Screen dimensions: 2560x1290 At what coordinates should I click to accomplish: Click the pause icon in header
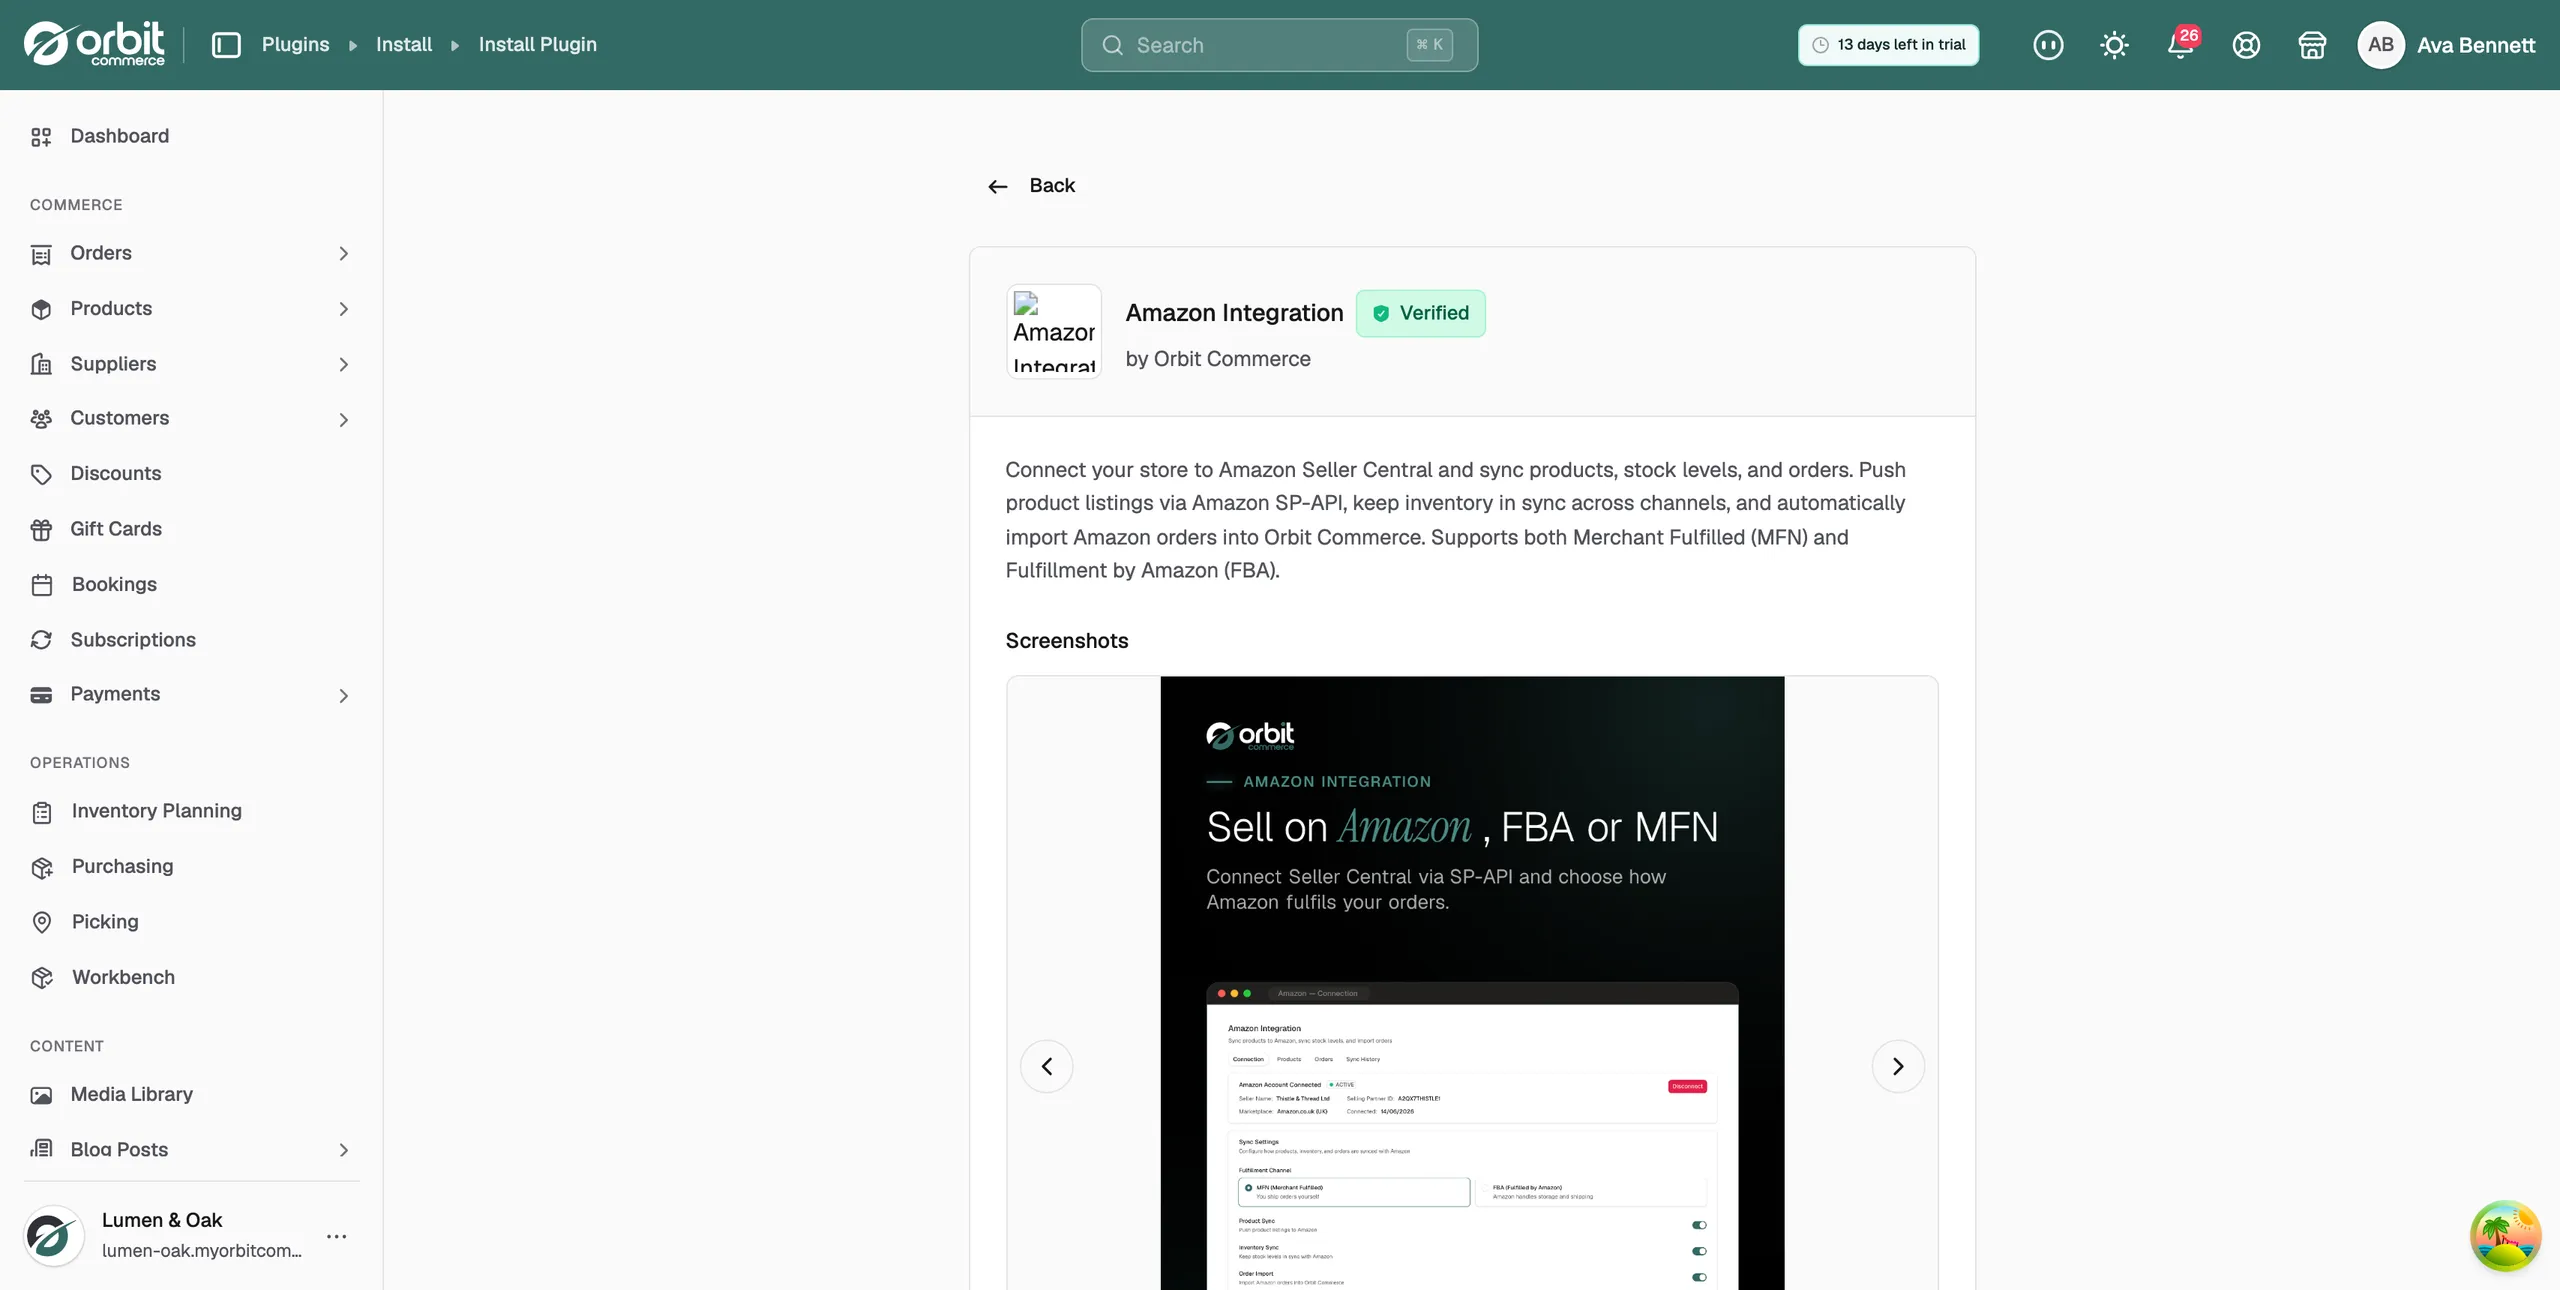click(x=2048, y=45)
